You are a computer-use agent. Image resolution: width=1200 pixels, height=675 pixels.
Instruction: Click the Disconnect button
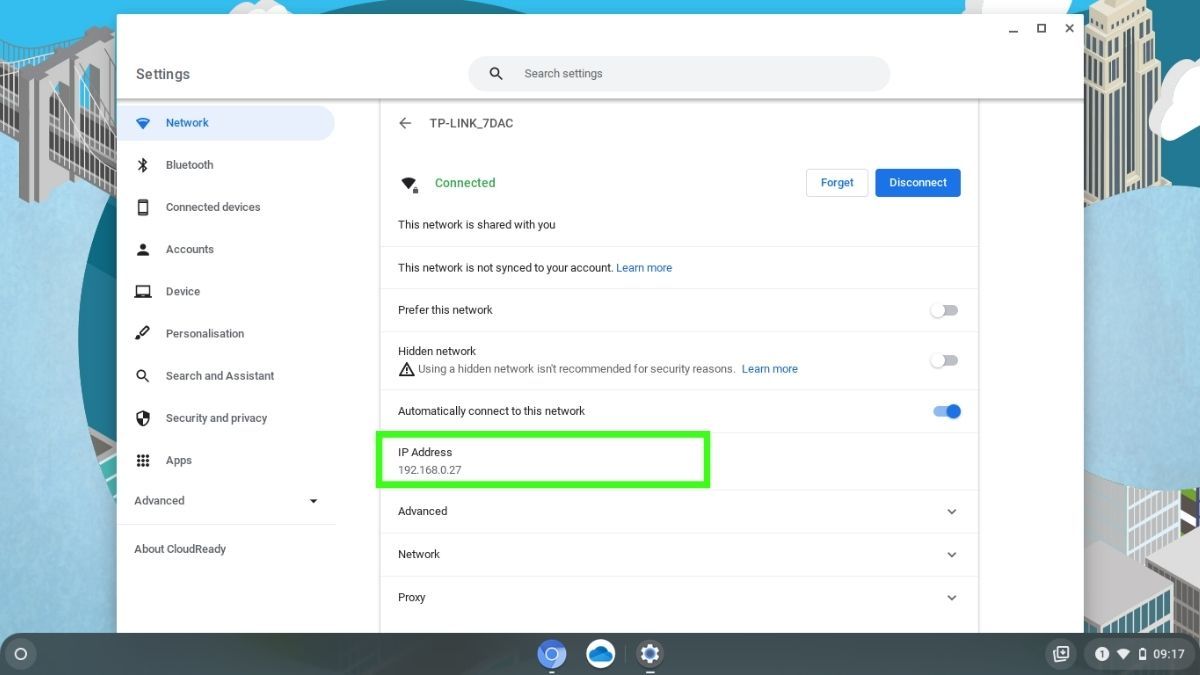[917, 182]
